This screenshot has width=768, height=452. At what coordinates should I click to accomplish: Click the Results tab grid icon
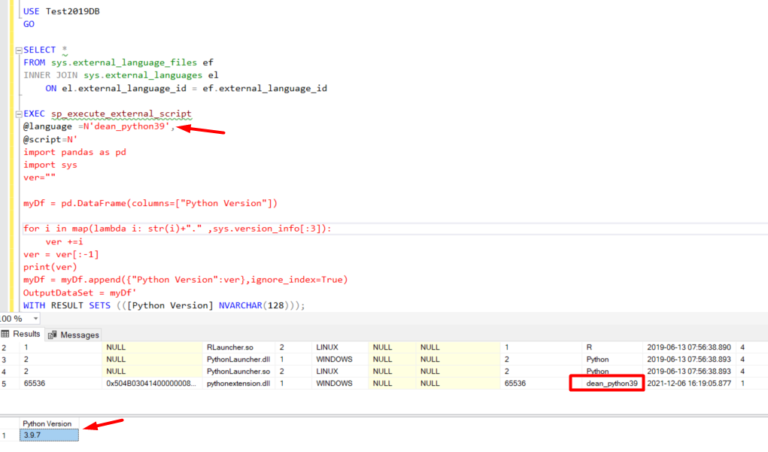point(7,334)
